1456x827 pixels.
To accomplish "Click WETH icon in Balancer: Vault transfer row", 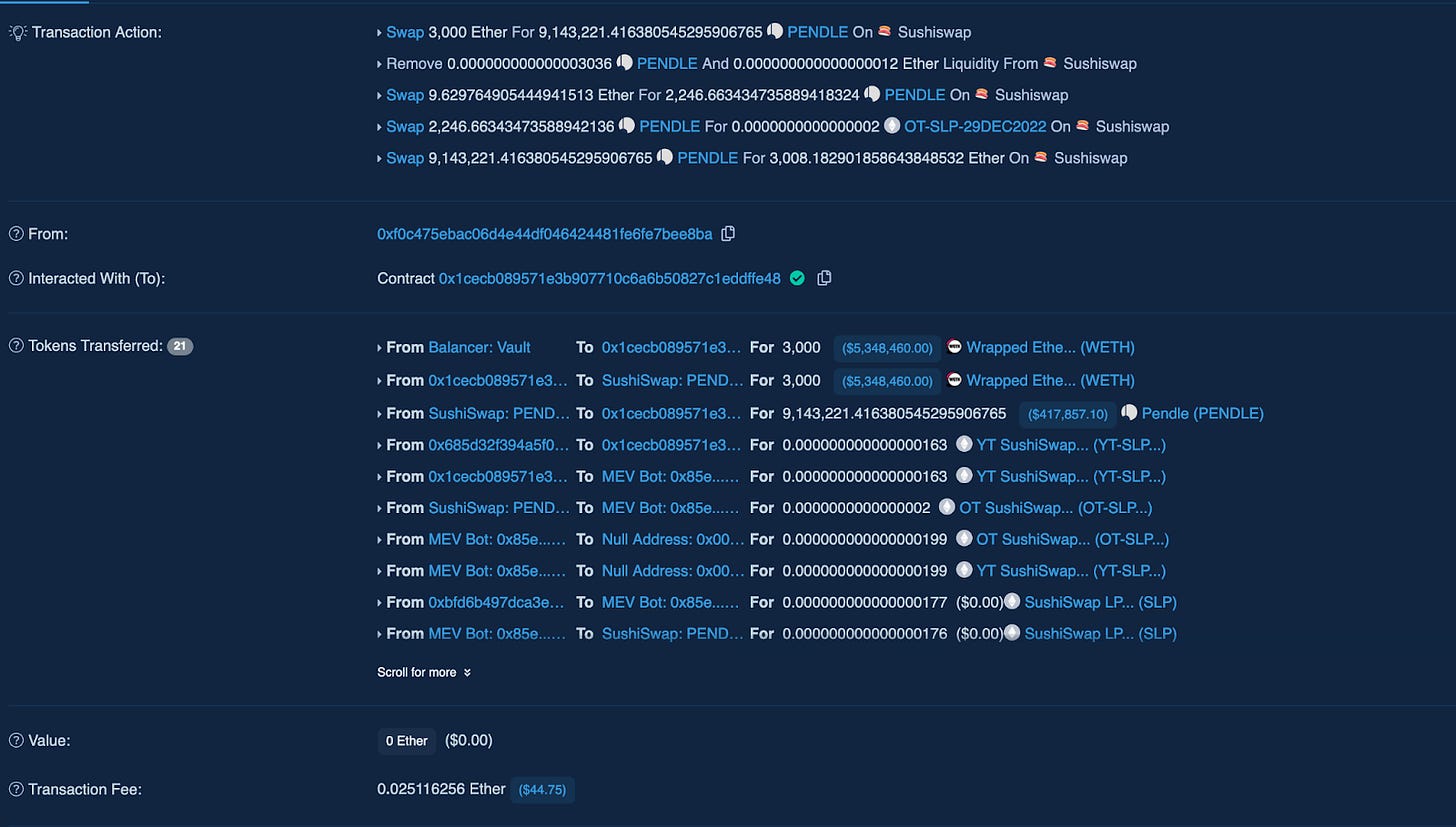I will coord(954,347).
